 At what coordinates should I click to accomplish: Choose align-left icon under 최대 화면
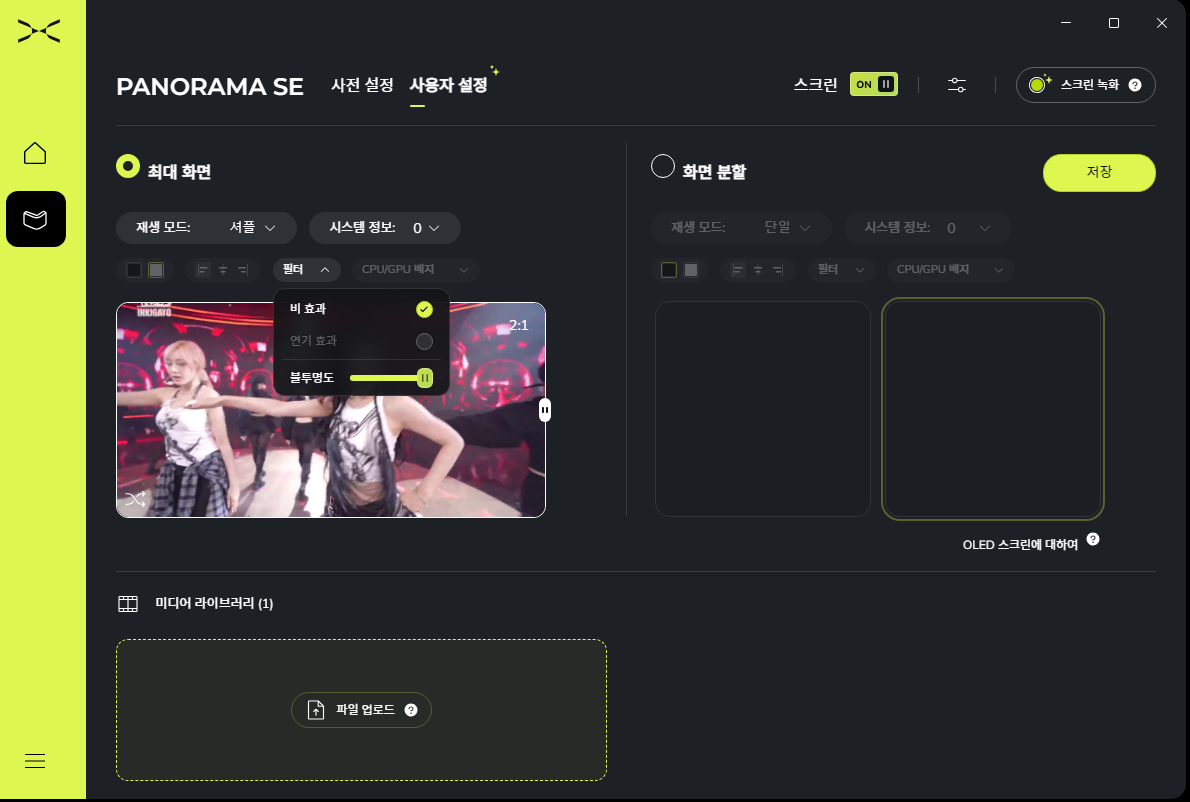203,270
